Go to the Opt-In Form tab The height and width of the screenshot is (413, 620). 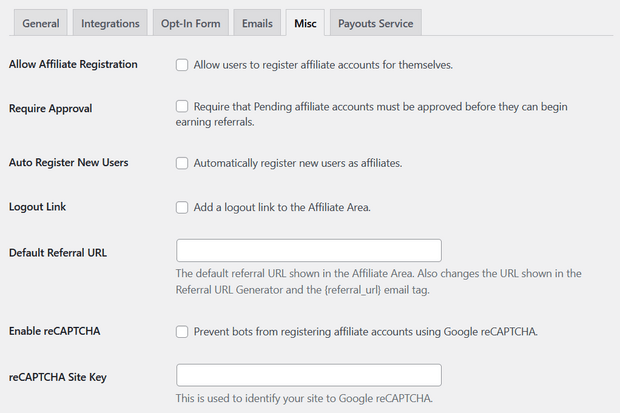pyautogui.click(x=191, y=23)
